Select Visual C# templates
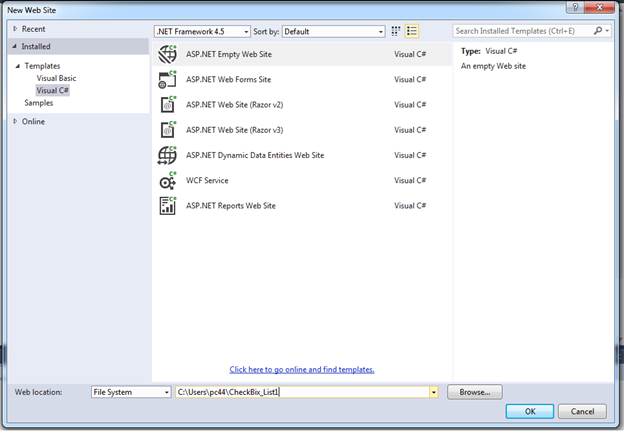 pos(53,90)
